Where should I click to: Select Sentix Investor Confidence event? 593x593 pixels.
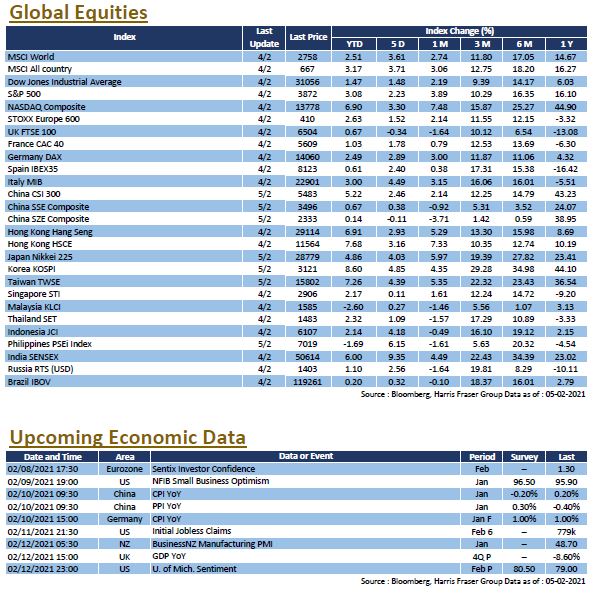(x=203, y=469)
